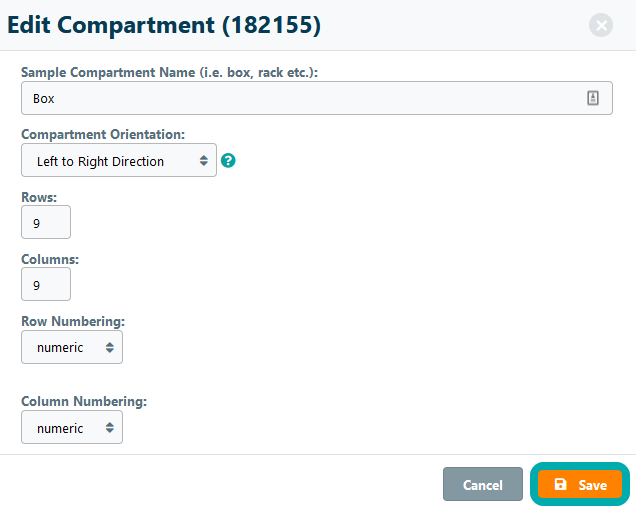Click the "Edit Compartment (182155)" dialog title
The height and width of the screenshot is (516, 636).
[x=163, y=25]
